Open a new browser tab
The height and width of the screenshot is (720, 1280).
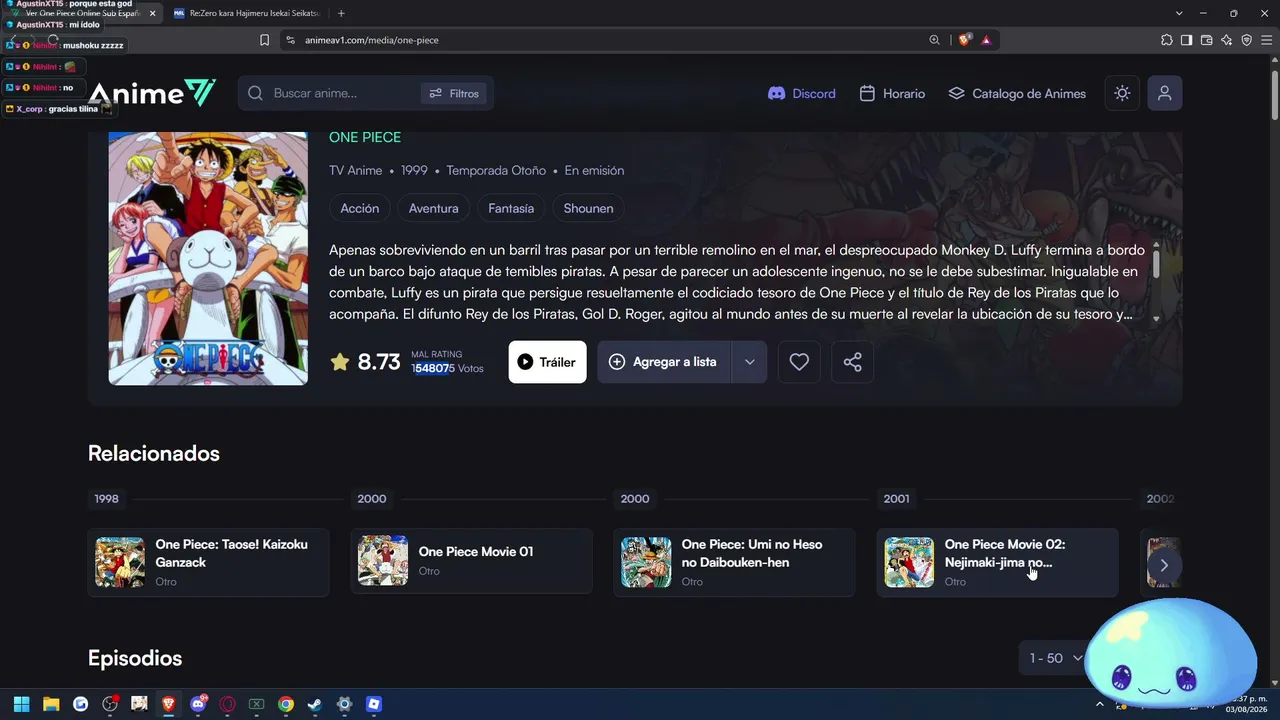[341, 13]
